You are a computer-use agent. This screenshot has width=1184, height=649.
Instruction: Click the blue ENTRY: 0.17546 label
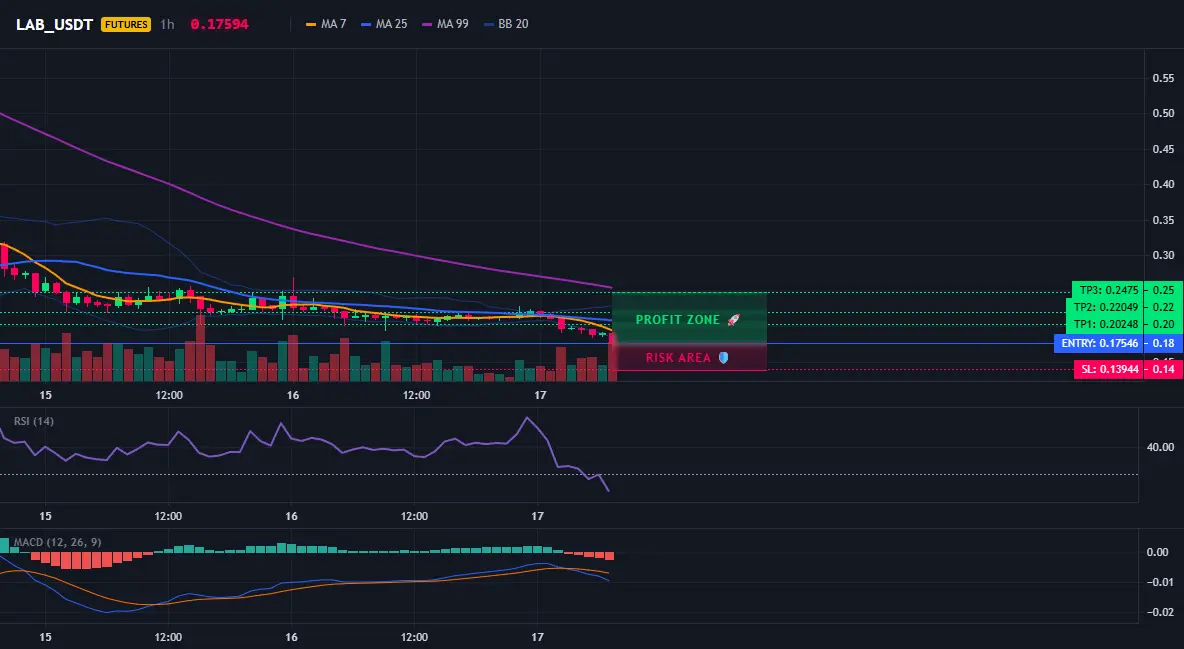click(1099, 343)
